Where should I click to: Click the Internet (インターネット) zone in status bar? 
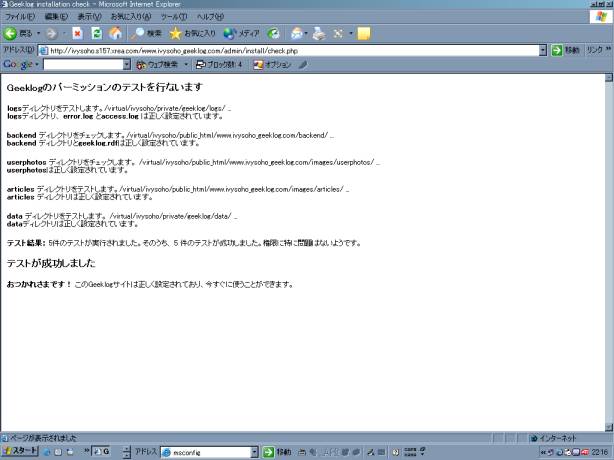(x=553, y=438)
